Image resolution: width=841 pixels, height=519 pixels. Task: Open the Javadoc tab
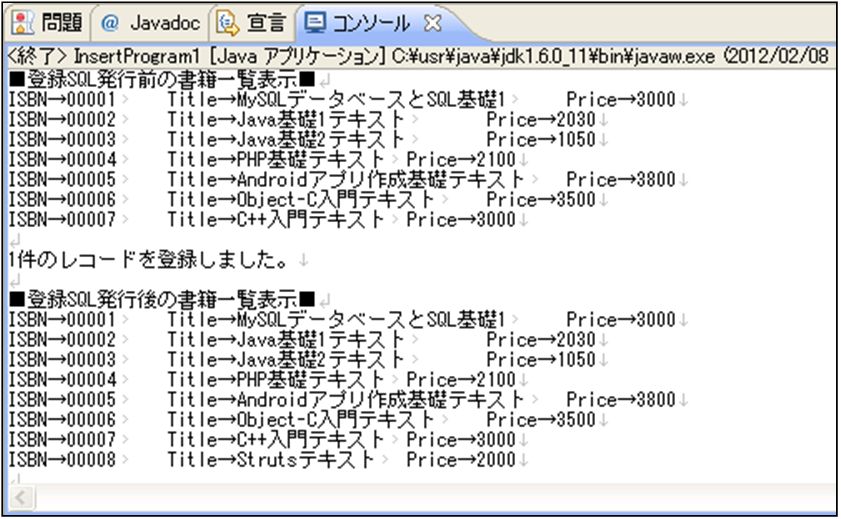click(165, 21)
